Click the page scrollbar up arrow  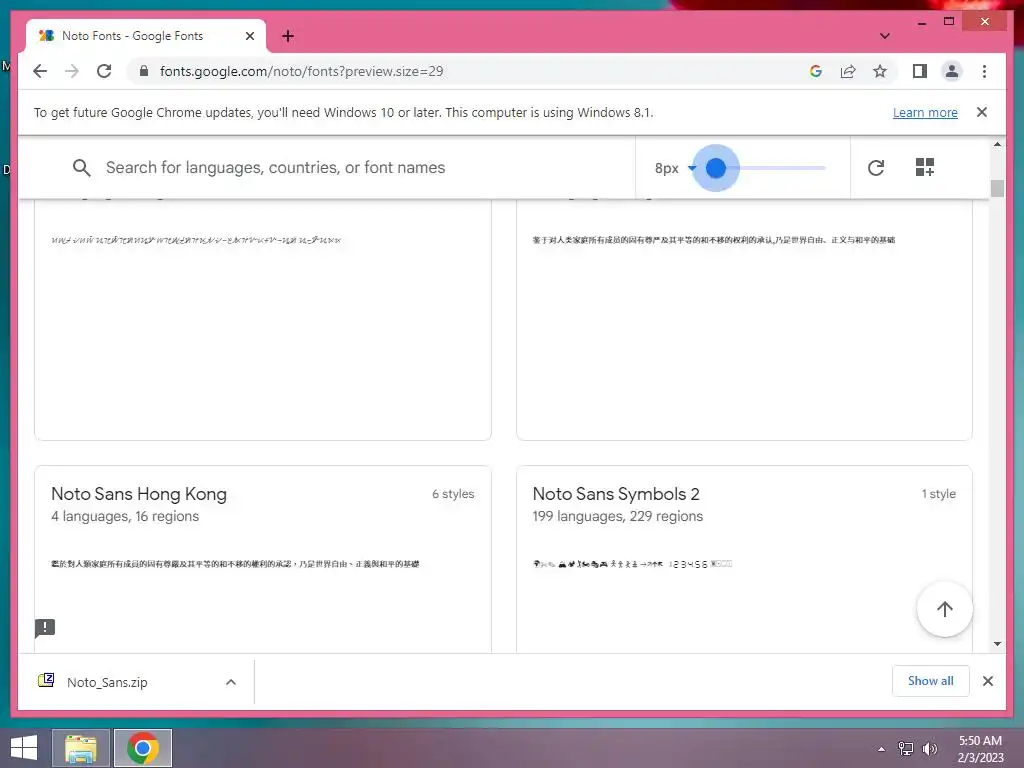(x=997, y=144)
